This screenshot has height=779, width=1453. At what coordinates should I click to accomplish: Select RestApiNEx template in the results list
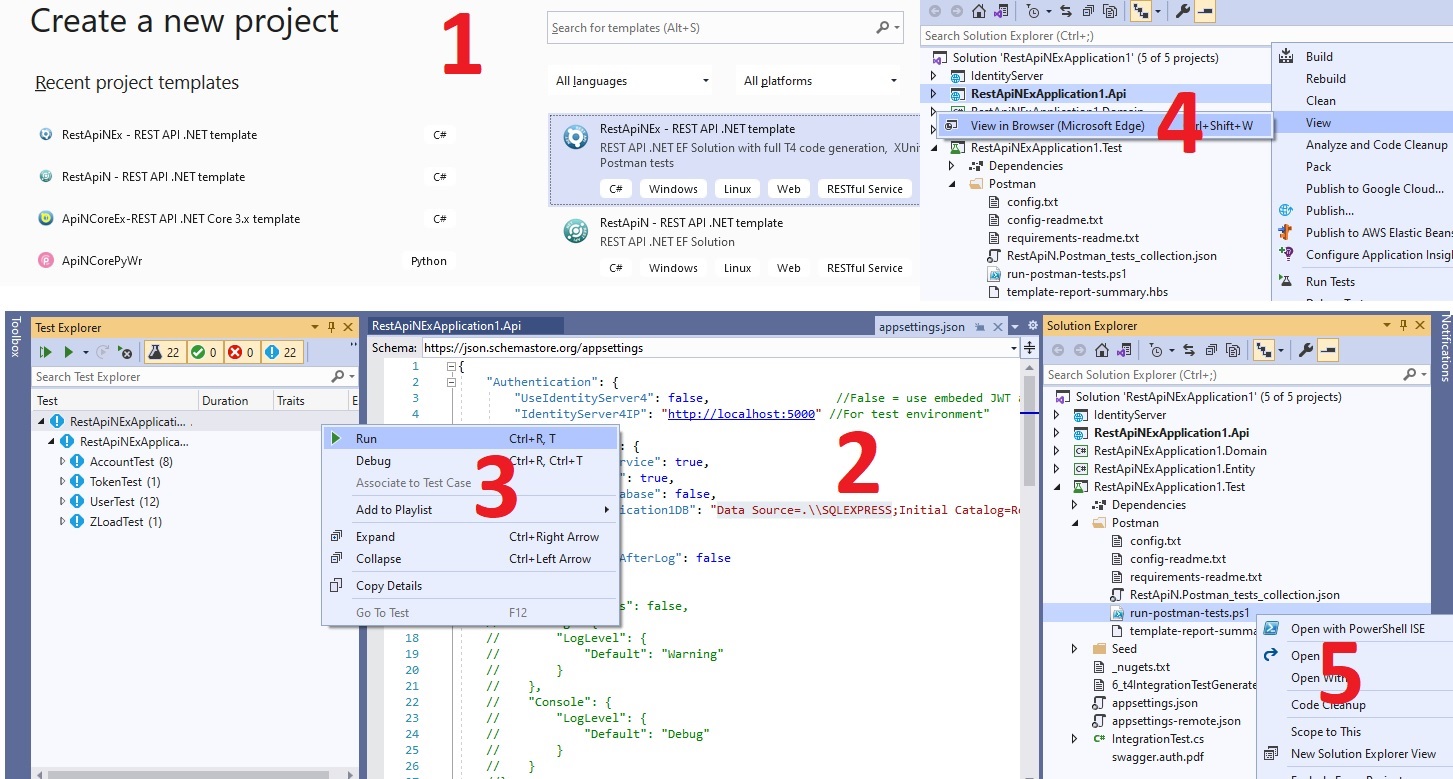[x=734, y=158]
